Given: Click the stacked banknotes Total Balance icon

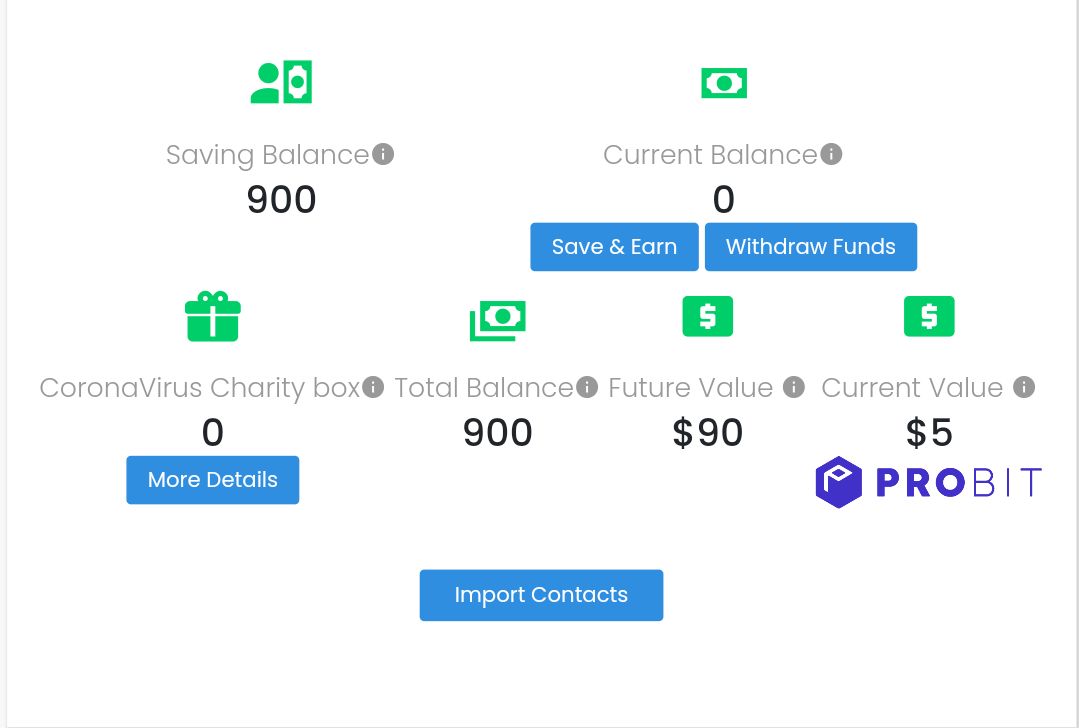Looking at the screenshot, I should point(498,321).
